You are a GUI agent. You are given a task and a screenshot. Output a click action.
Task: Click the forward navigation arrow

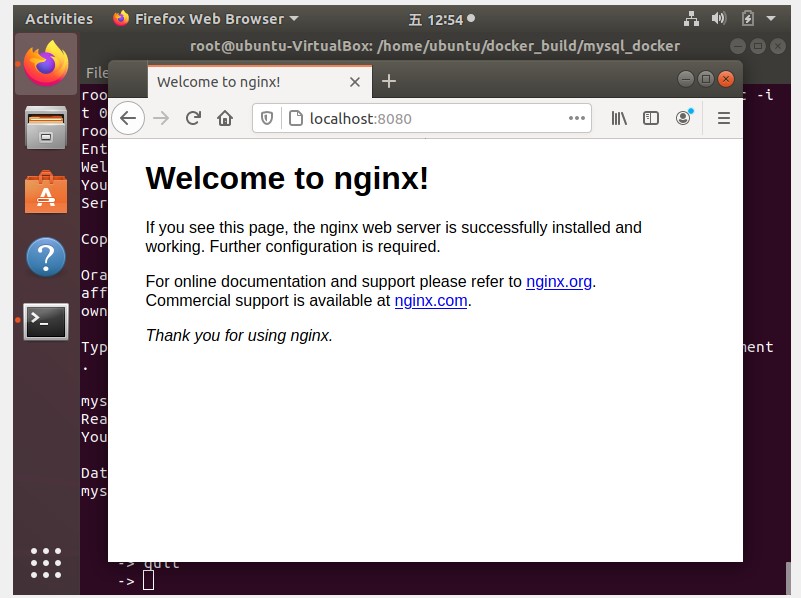pyautogui.click(x=161, y=118)
